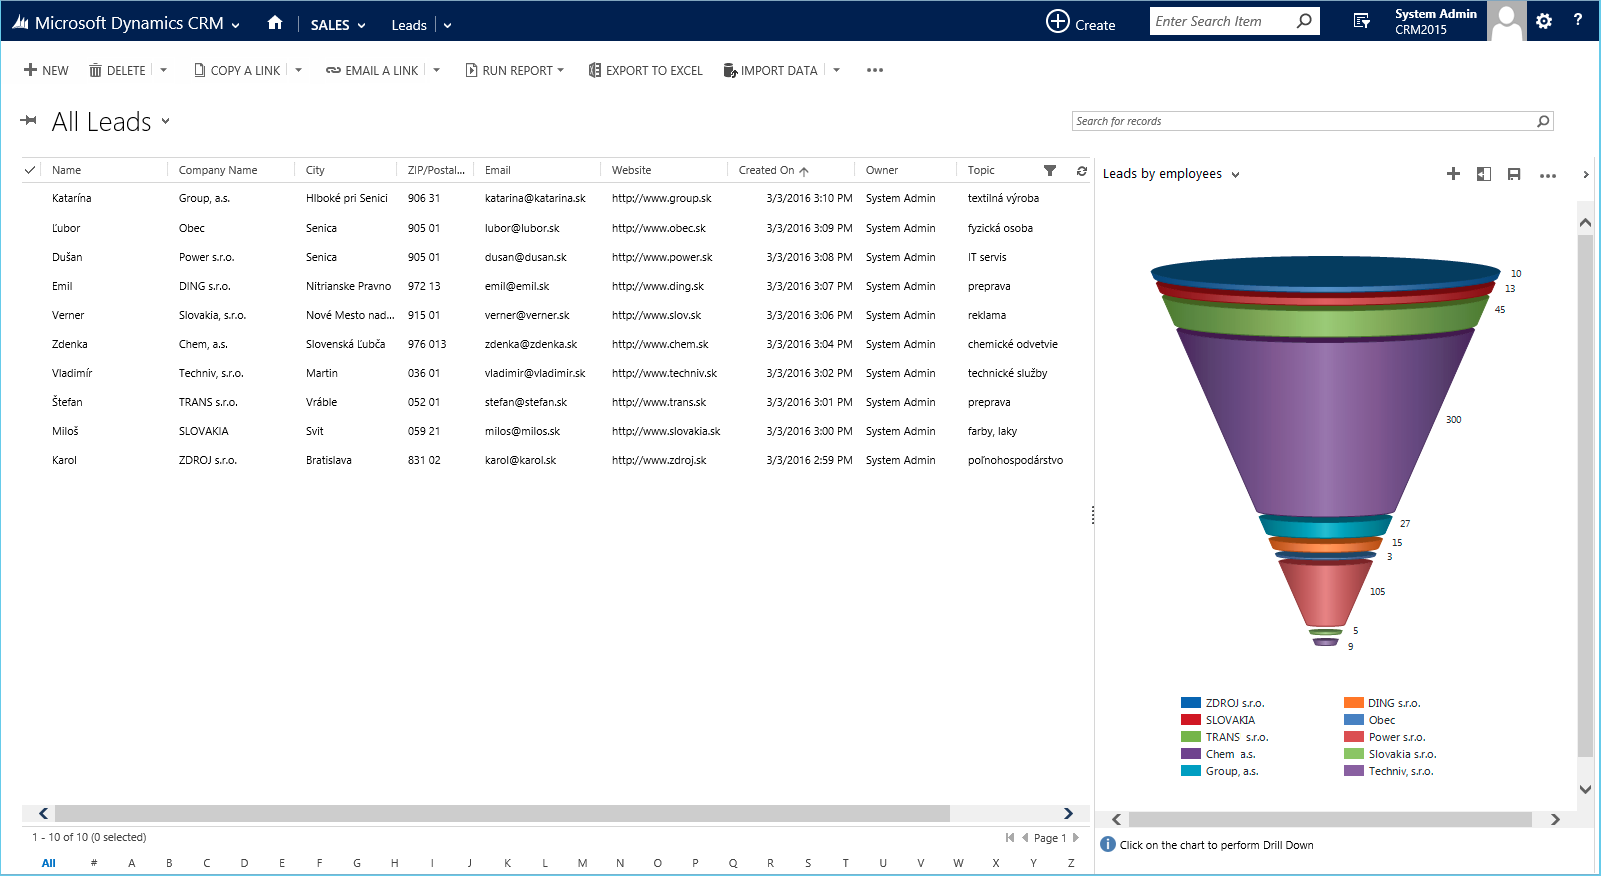Screen dimensions: 1601x876
Task: Open RUN REPORT menu
Action: (514, 70)
